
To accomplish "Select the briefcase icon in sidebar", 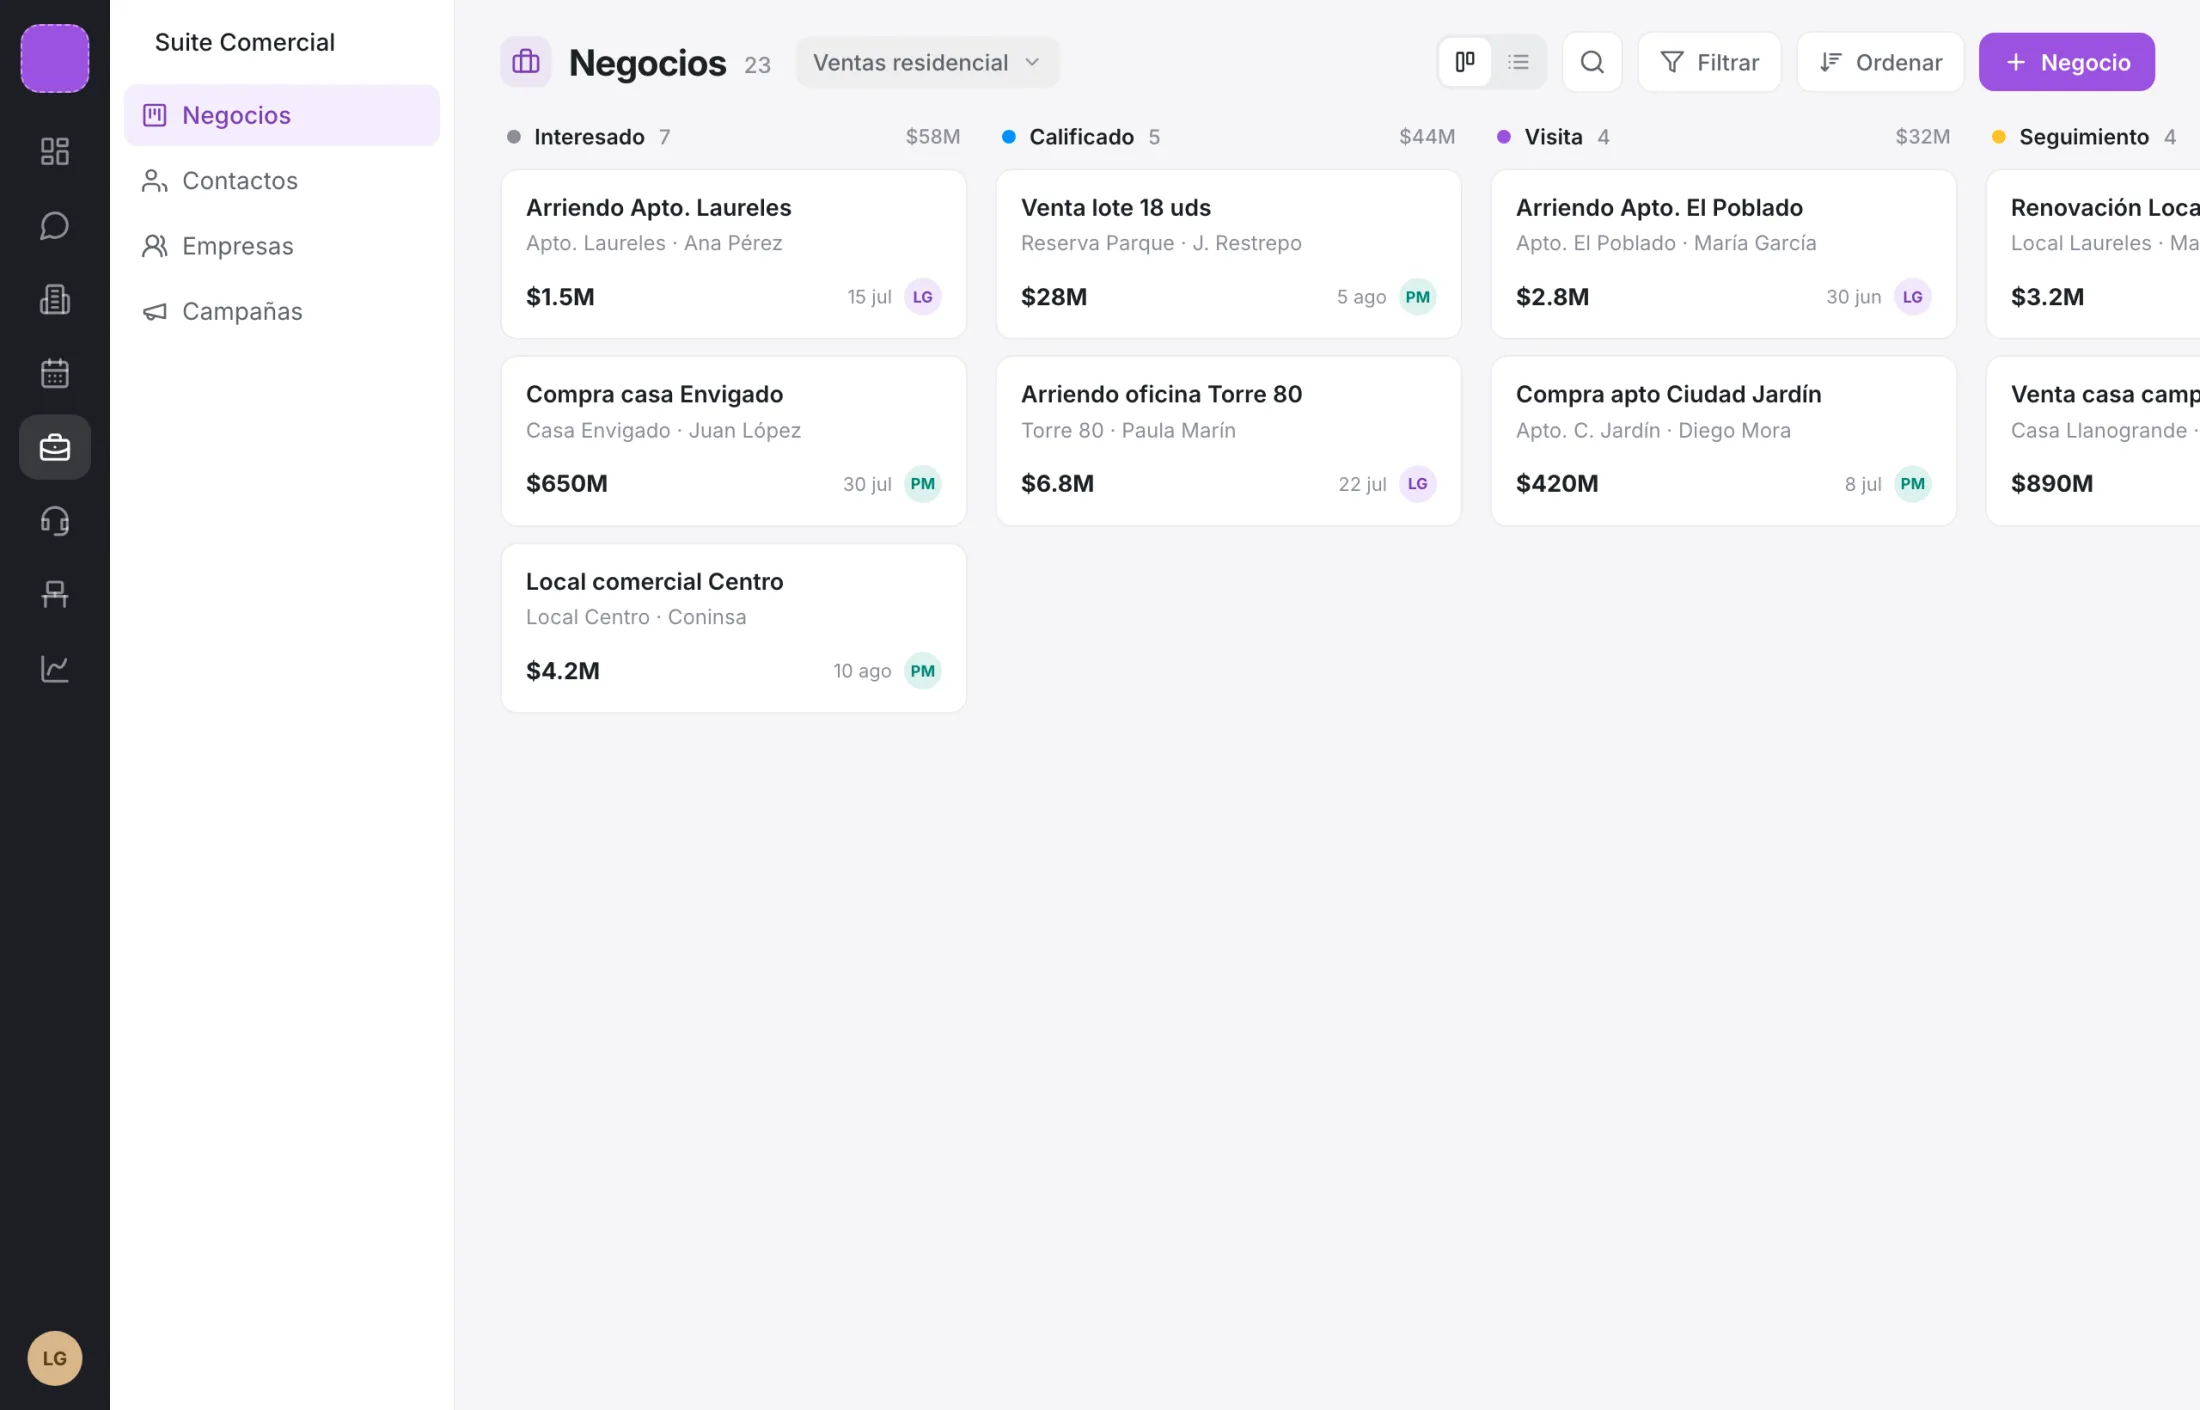I will point(54,447).
